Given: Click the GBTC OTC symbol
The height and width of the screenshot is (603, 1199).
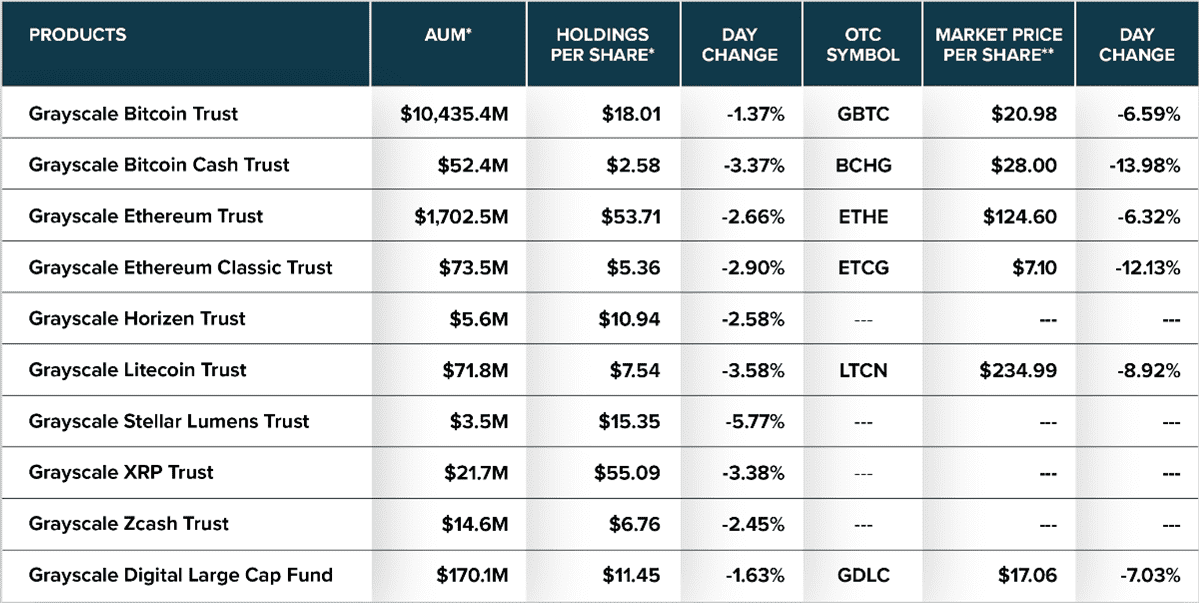Looking at the screenshot, I should tap(862, 114).
